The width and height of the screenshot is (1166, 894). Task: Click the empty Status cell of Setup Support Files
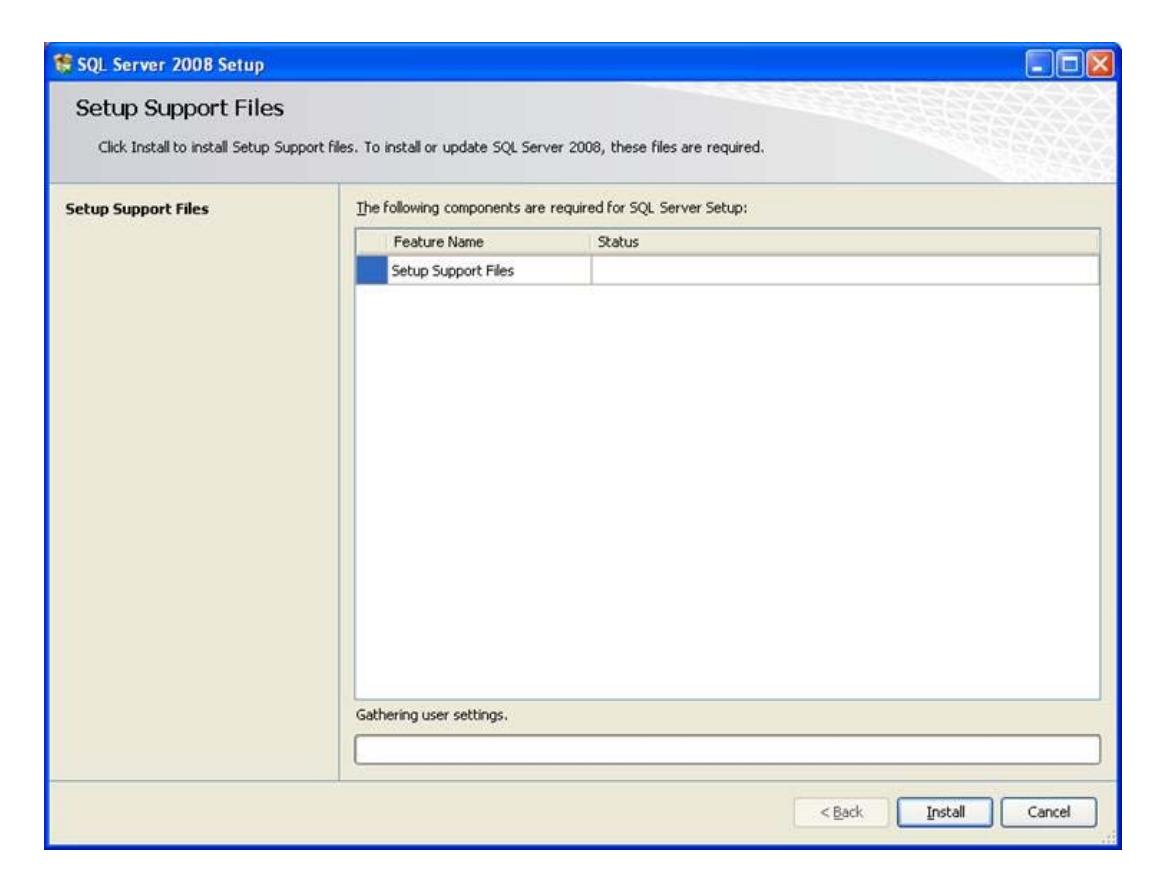(845, 271)
